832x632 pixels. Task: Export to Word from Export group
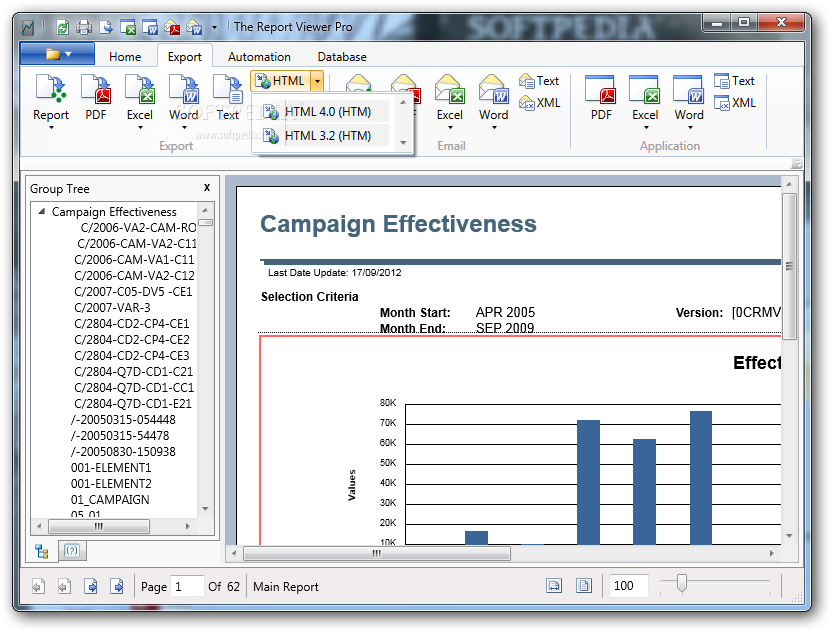[x=184, y=99]
